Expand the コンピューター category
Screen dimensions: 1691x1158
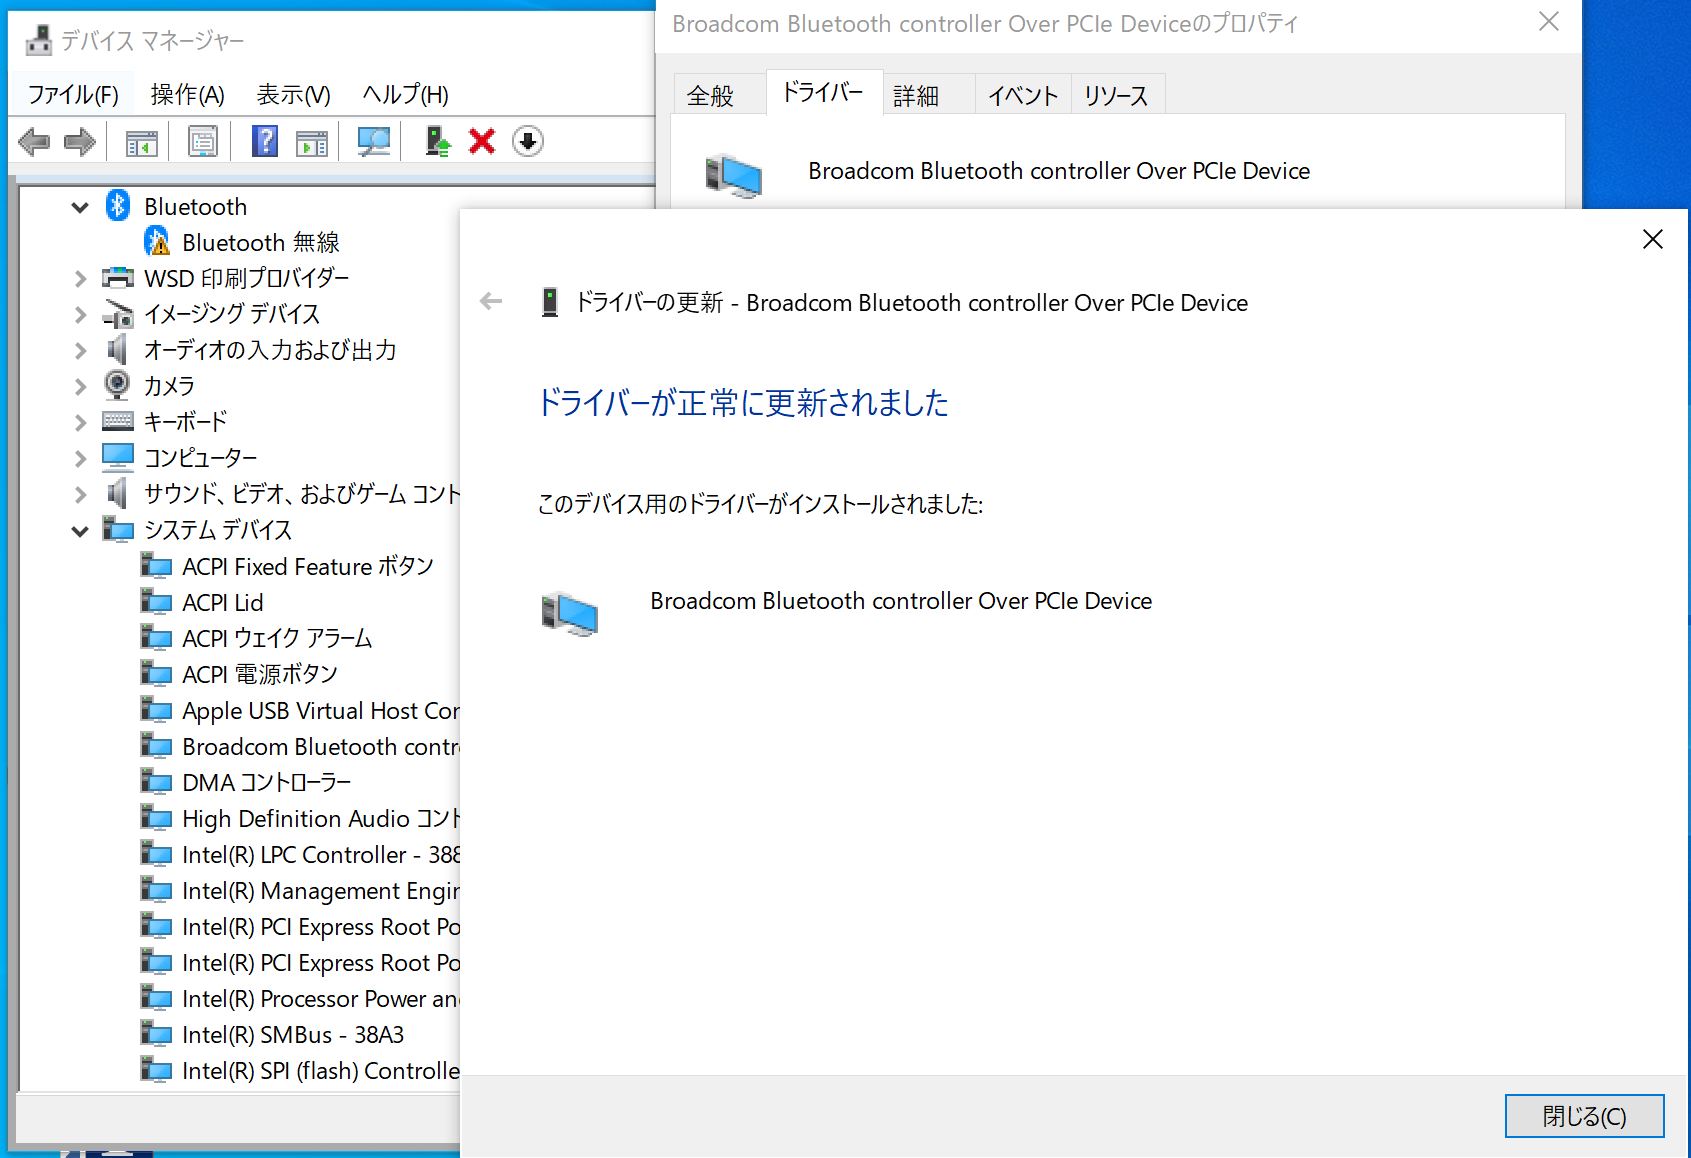80,458
